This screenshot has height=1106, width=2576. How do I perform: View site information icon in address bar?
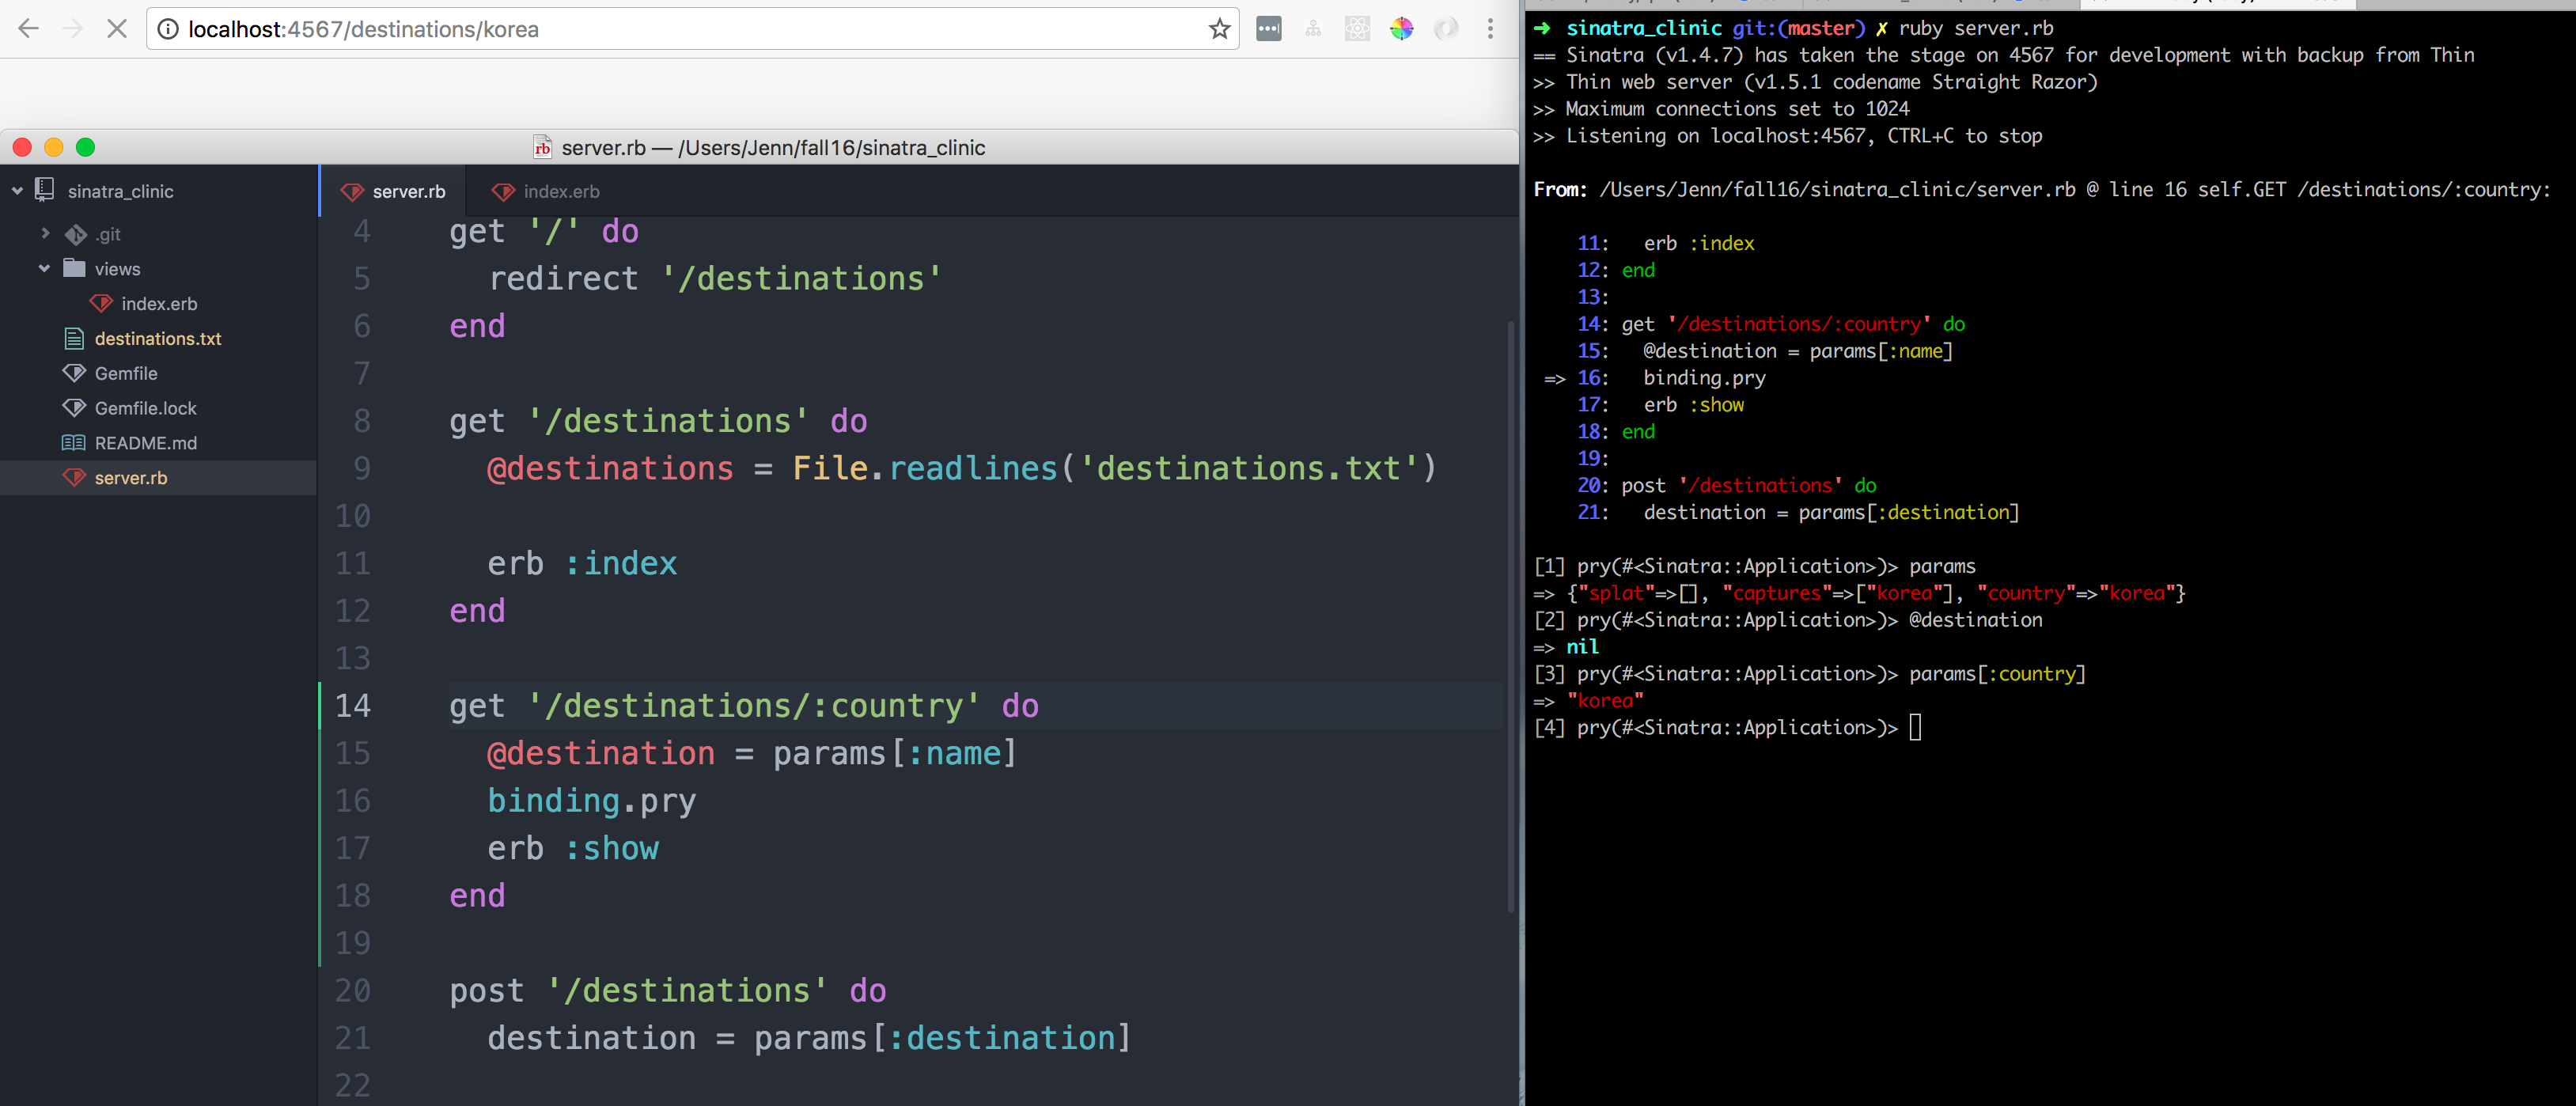tap(169, 29)
